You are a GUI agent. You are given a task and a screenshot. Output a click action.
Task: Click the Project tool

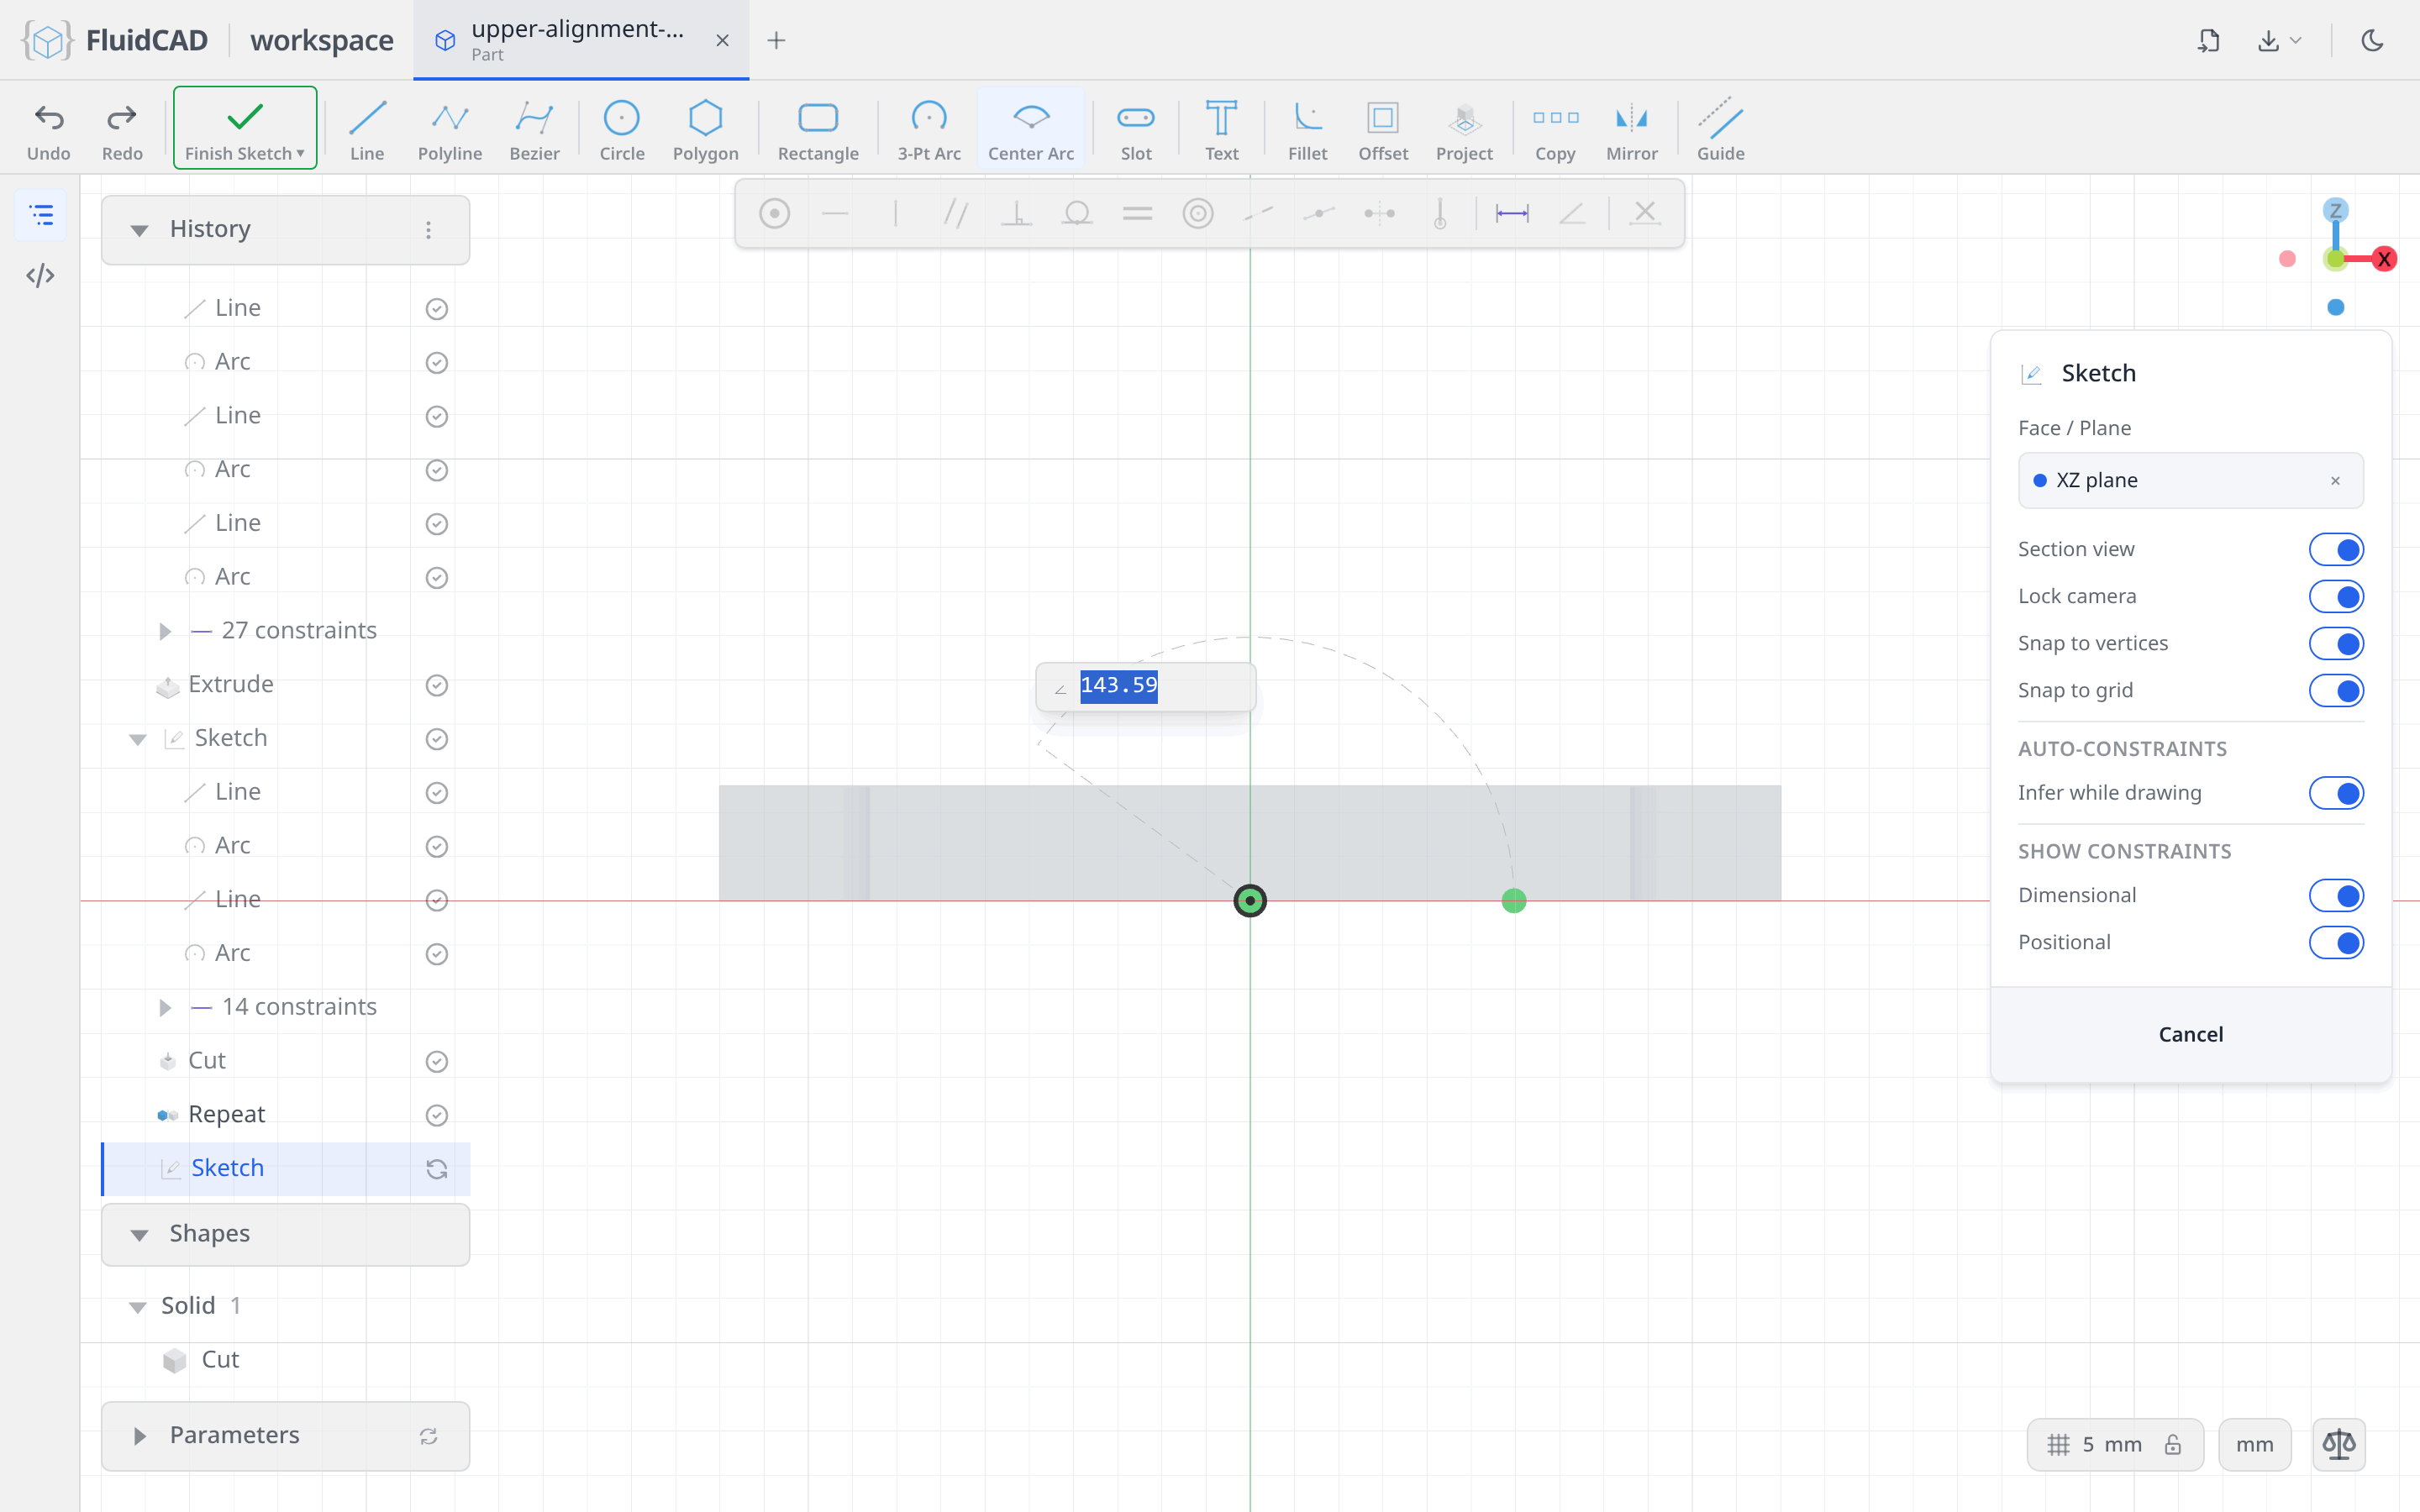tap(1464, 129)
